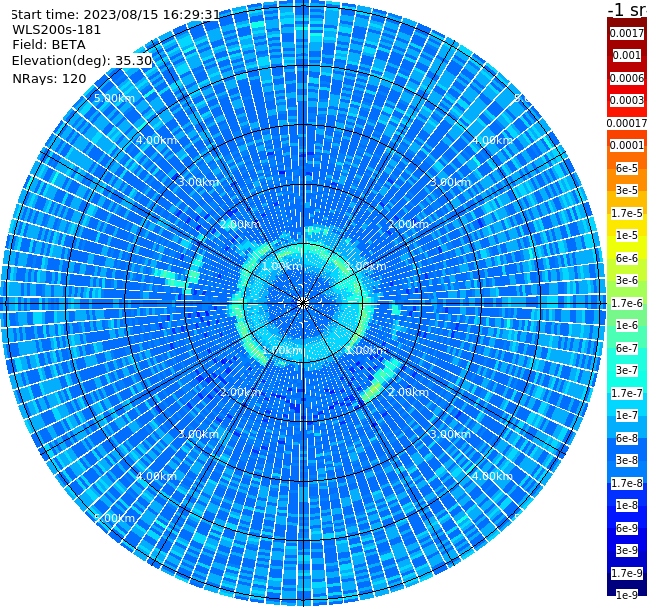Click the 3e-9 colorbar label
Screen dimensions: 647x607
pos(627,550)
